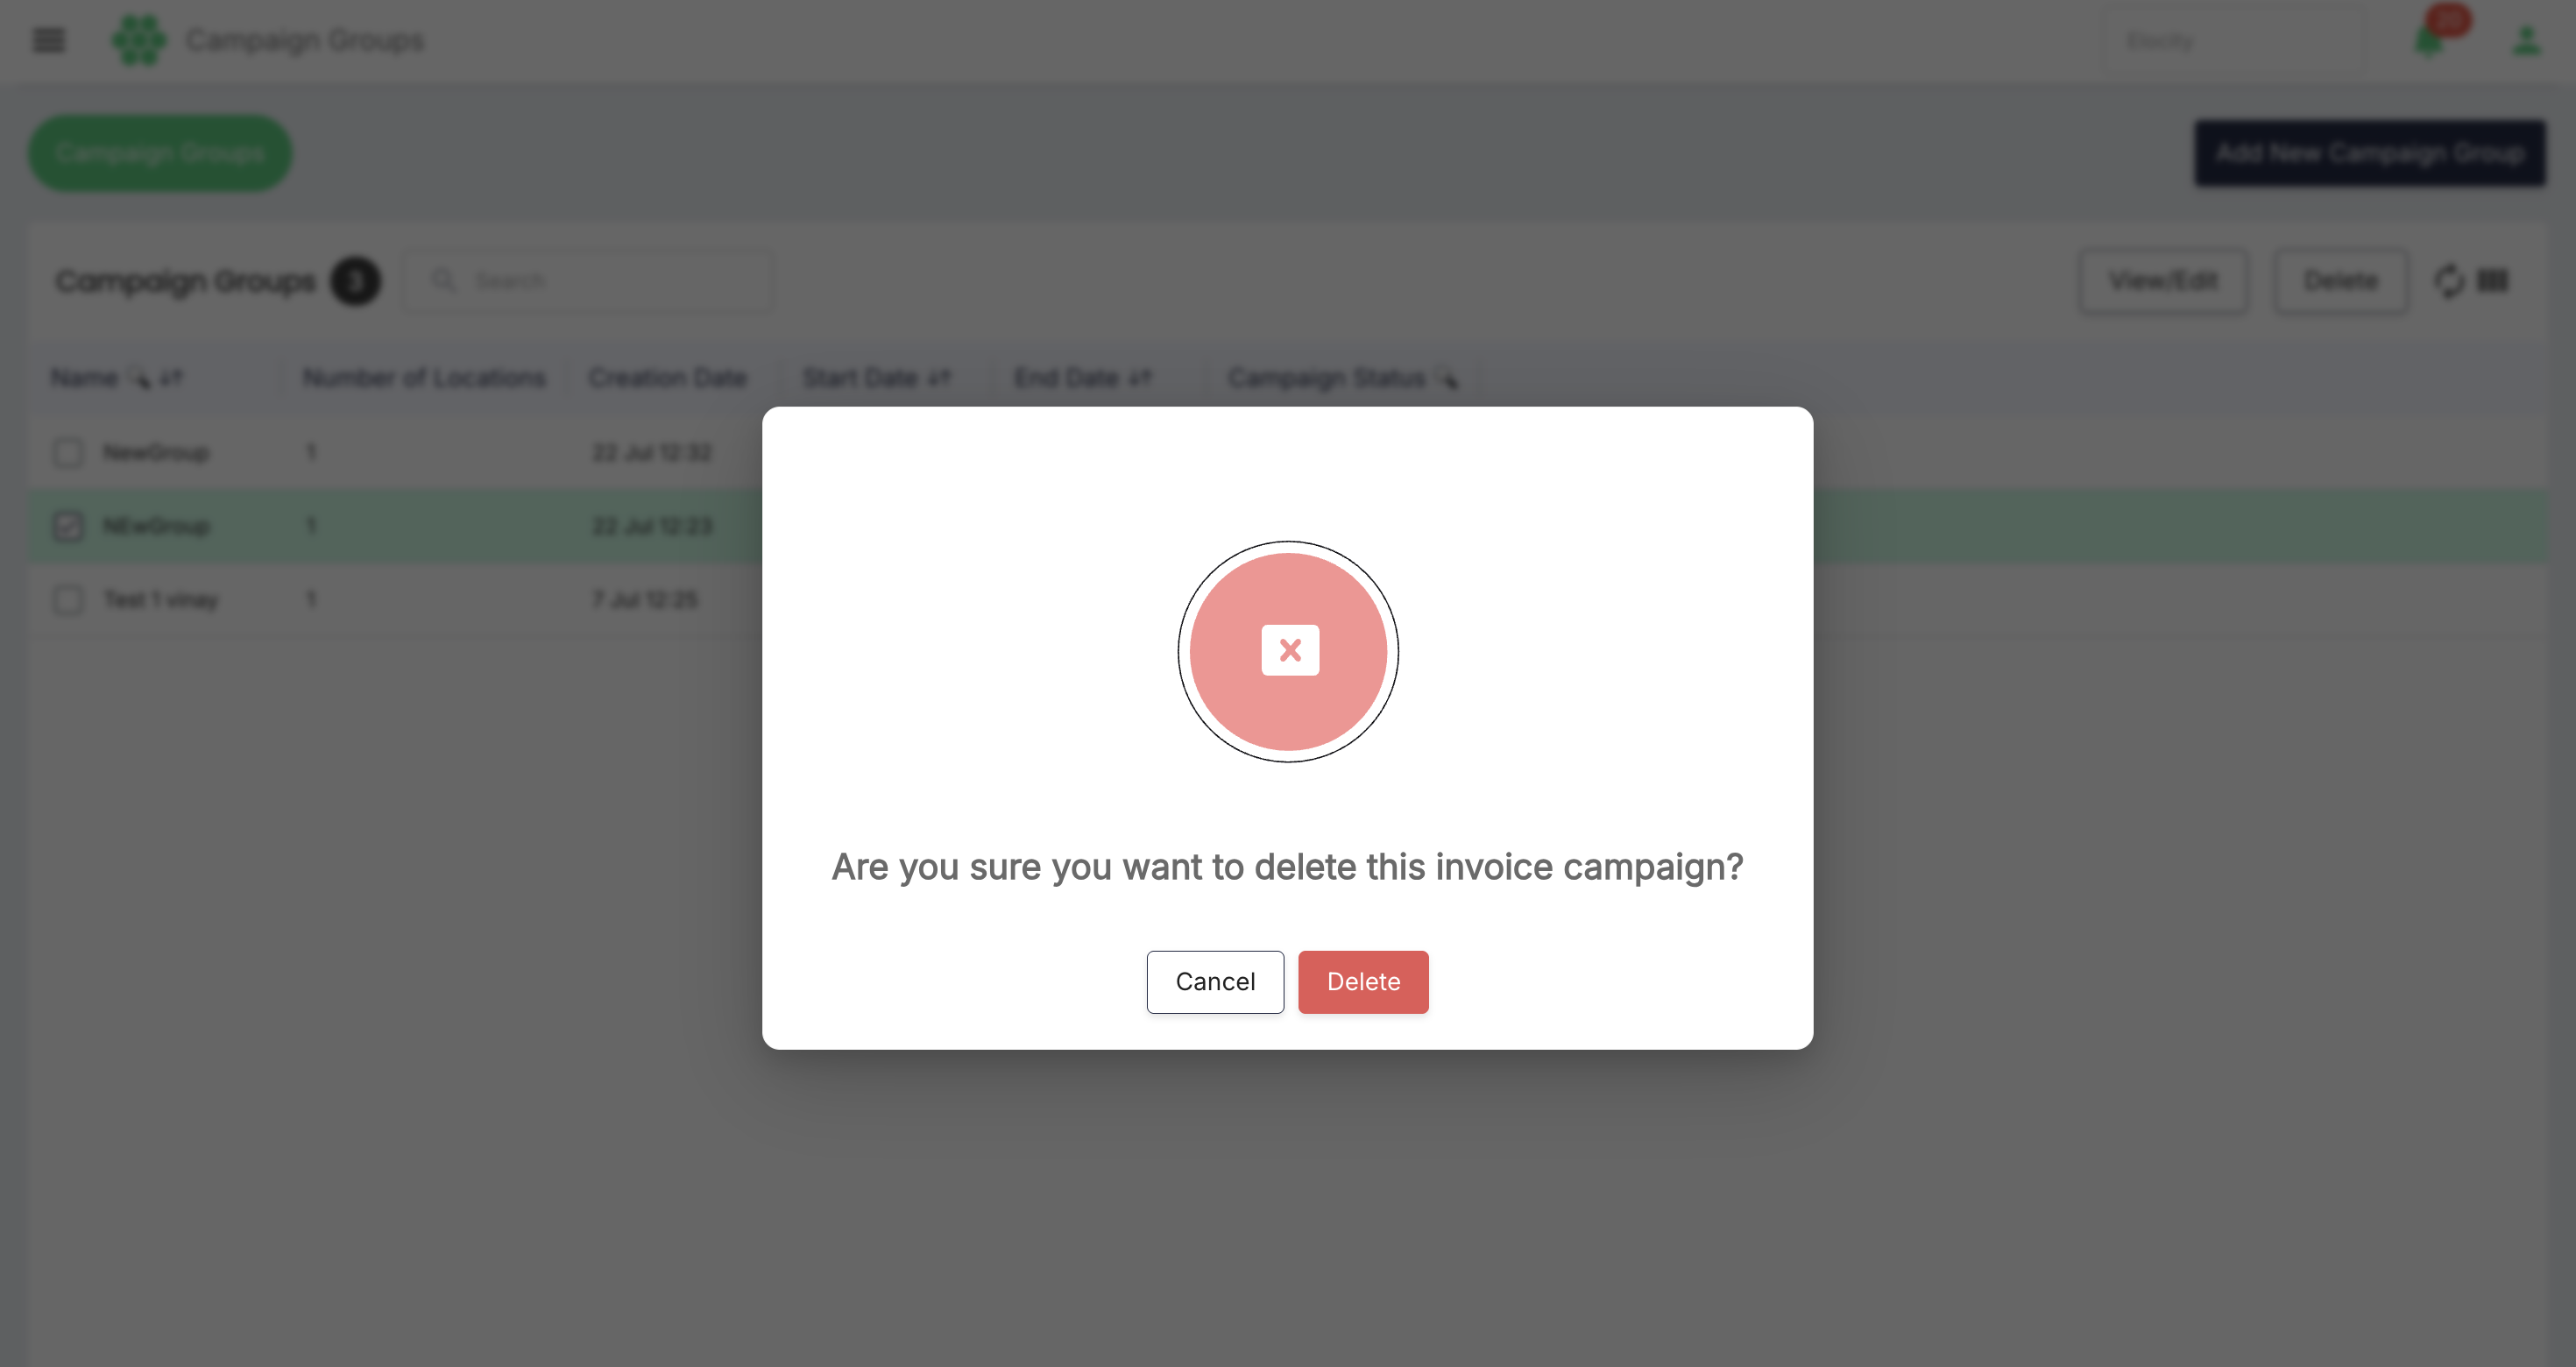Confirm with the red Delete button
The width and height of the screenshot is (2576, 1367).
[x=1363, y=981]
